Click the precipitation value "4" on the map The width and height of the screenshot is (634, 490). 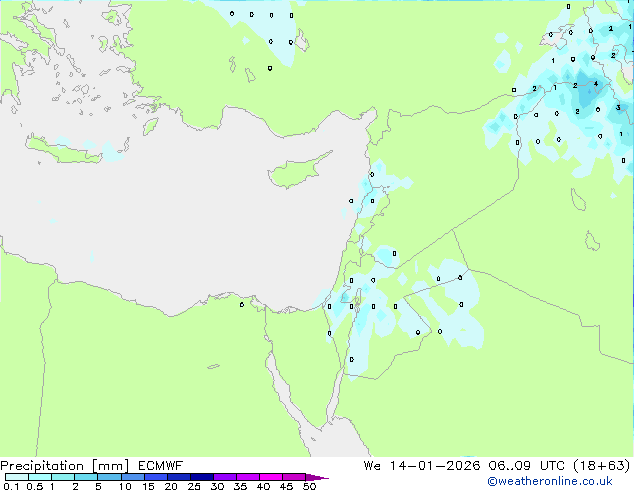[596, 84]
